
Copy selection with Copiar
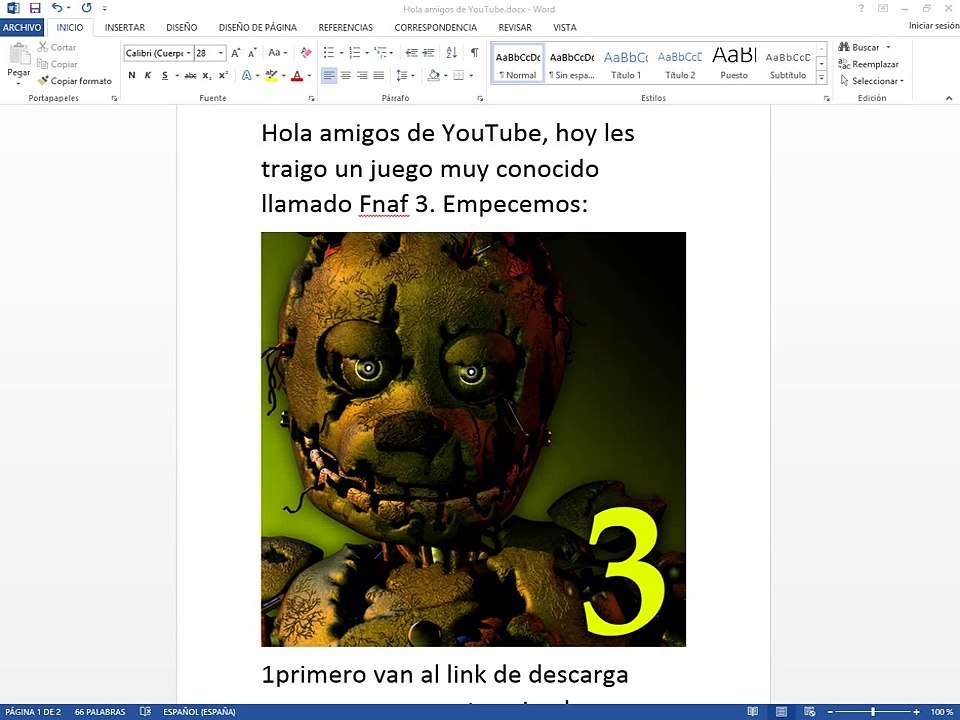[57, 64]
